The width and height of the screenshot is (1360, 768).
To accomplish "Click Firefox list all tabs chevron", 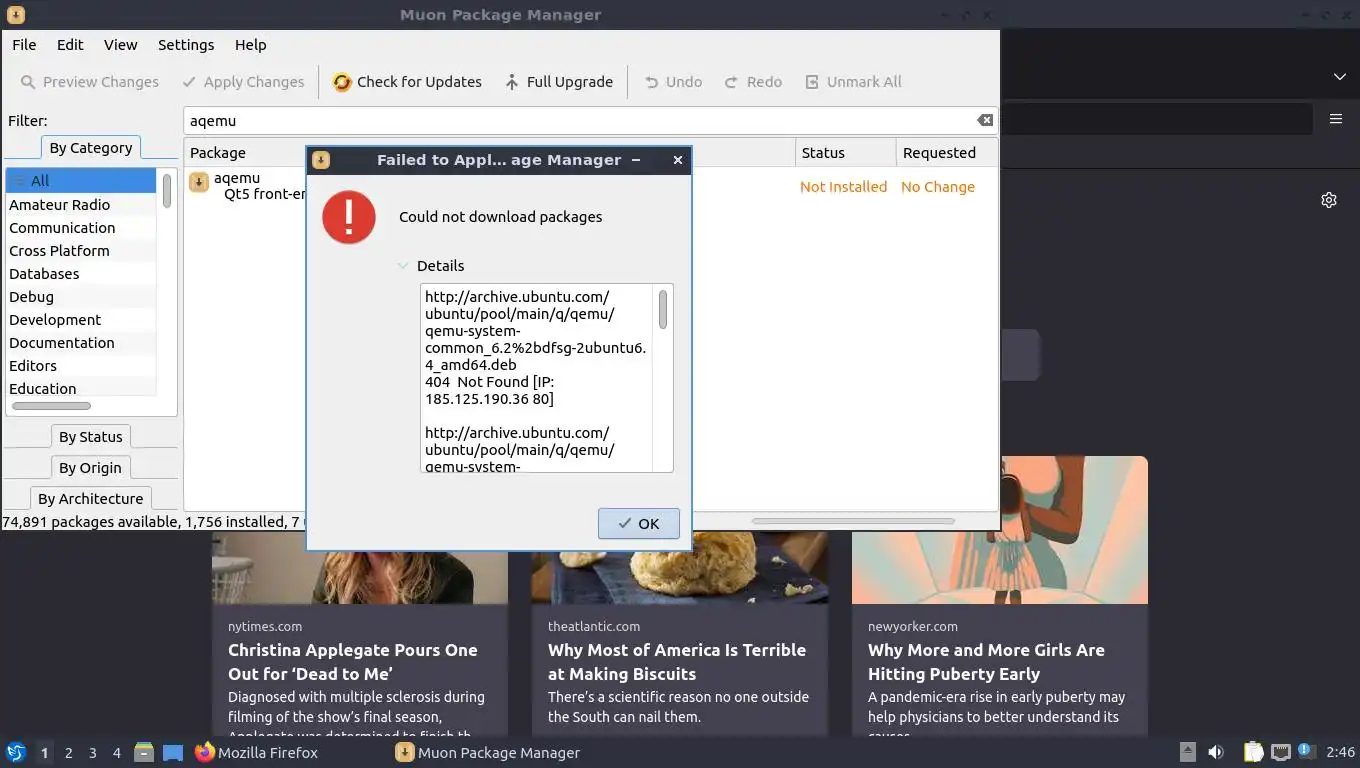I will click(x=1339, y=77).
